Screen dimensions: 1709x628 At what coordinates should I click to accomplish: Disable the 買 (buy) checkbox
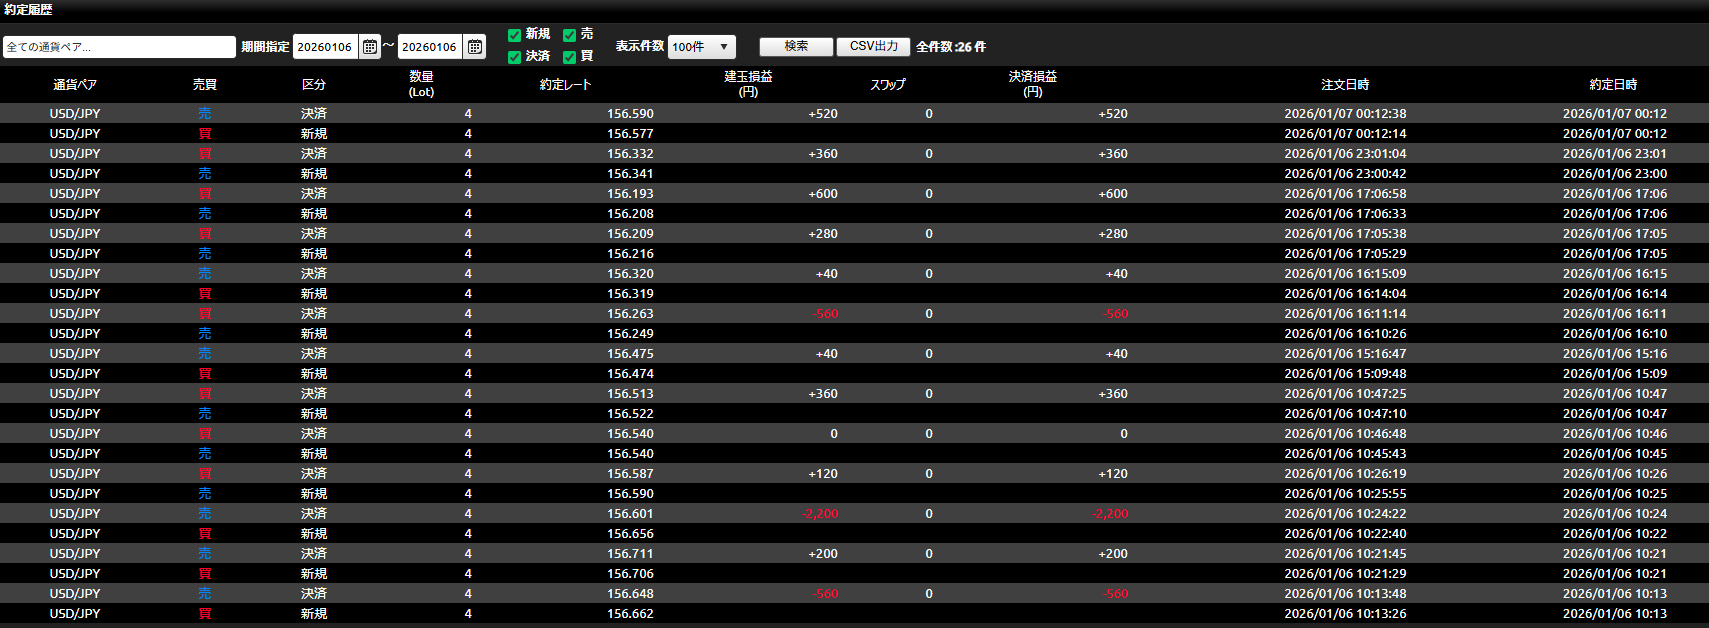(569, 57)
